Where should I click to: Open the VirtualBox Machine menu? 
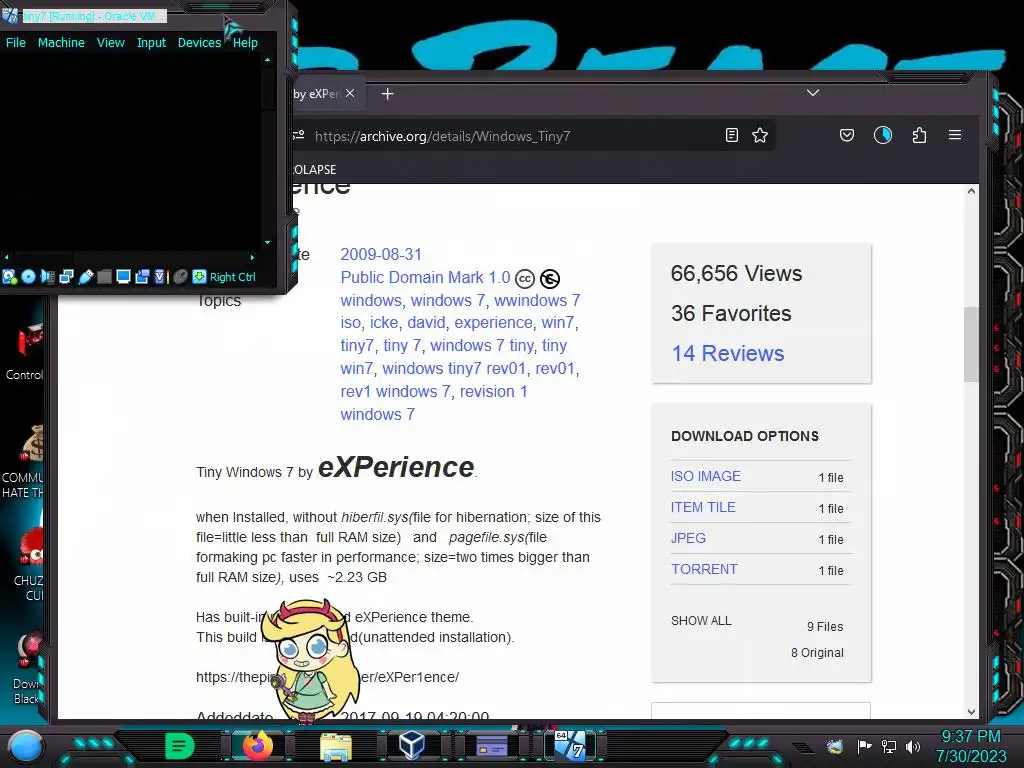pyautogui.click(x=61, y=42)
